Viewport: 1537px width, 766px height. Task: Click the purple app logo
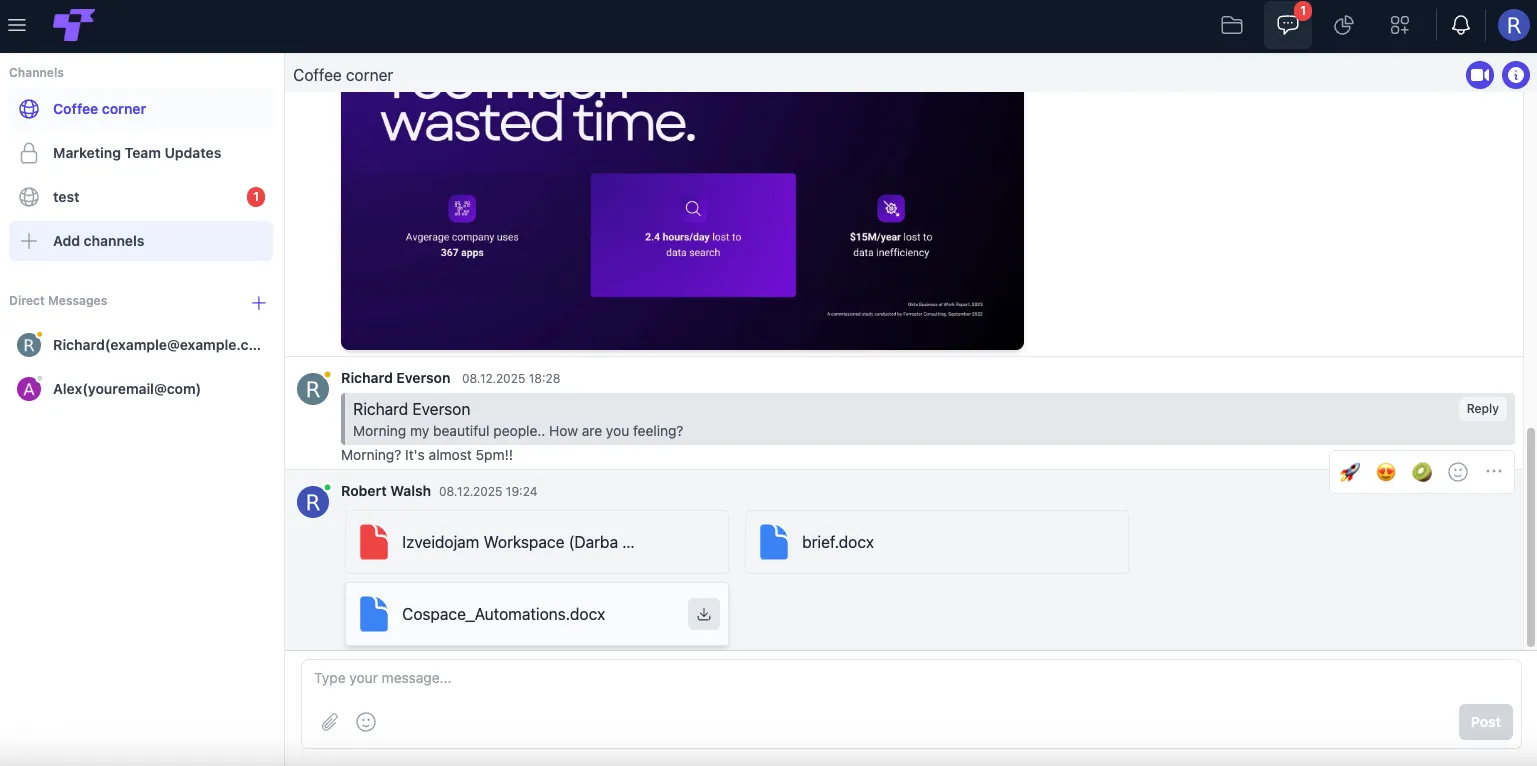point(74,25)
